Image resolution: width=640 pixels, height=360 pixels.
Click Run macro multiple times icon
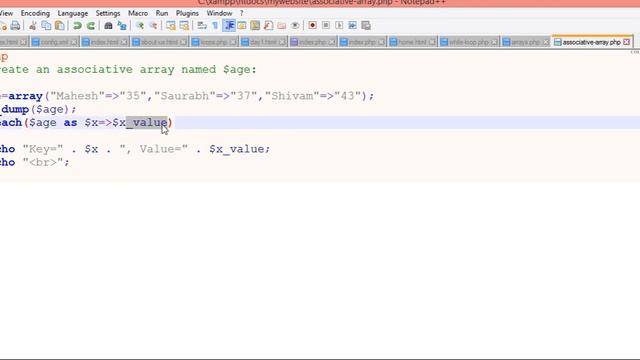(x=352, y=26)
